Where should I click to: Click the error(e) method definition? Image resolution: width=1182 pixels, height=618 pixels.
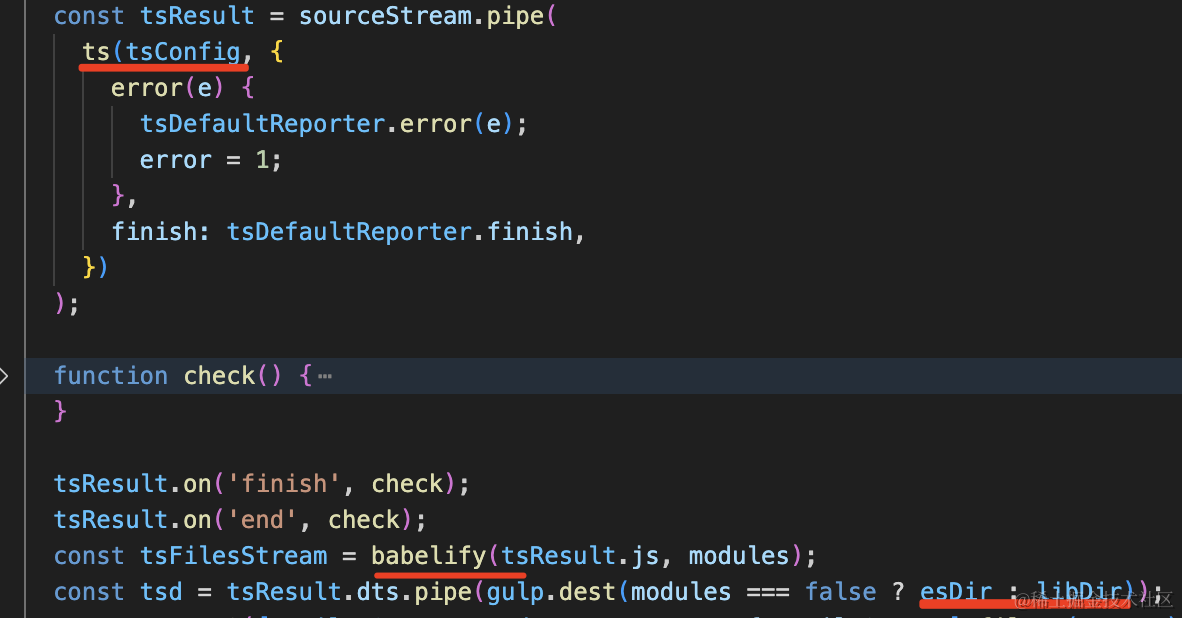tap(167, 87)
